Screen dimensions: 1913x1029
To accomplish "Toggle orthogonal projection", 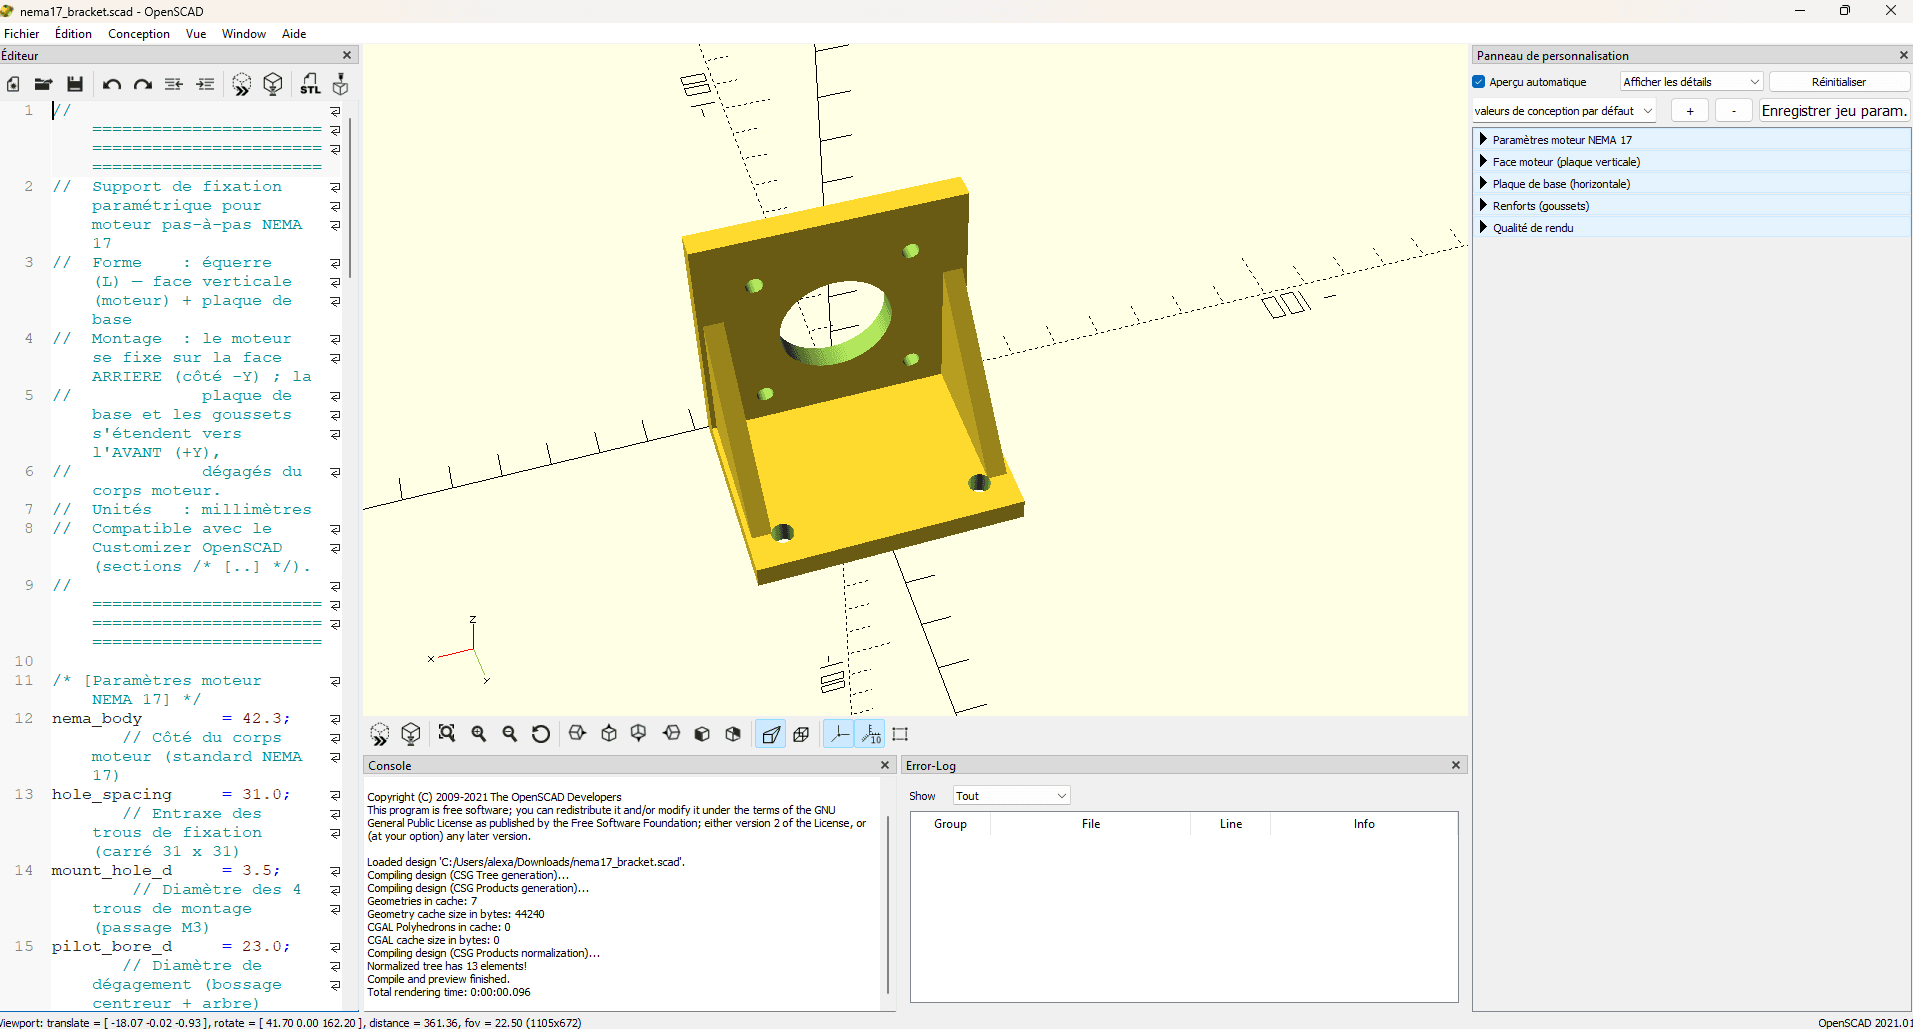I will (x=801, y=734).
